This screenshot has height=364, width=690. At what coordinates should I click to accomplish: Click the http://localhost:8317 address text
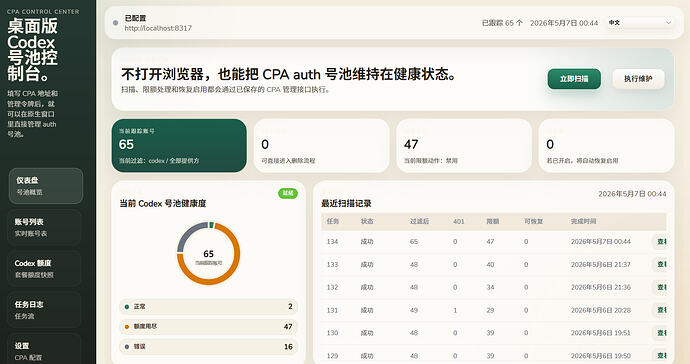click(158, 28)
